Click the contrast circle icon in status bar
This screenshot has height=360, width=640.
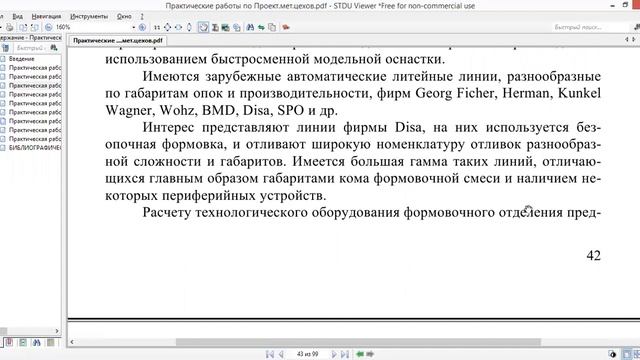pos(612,354)
